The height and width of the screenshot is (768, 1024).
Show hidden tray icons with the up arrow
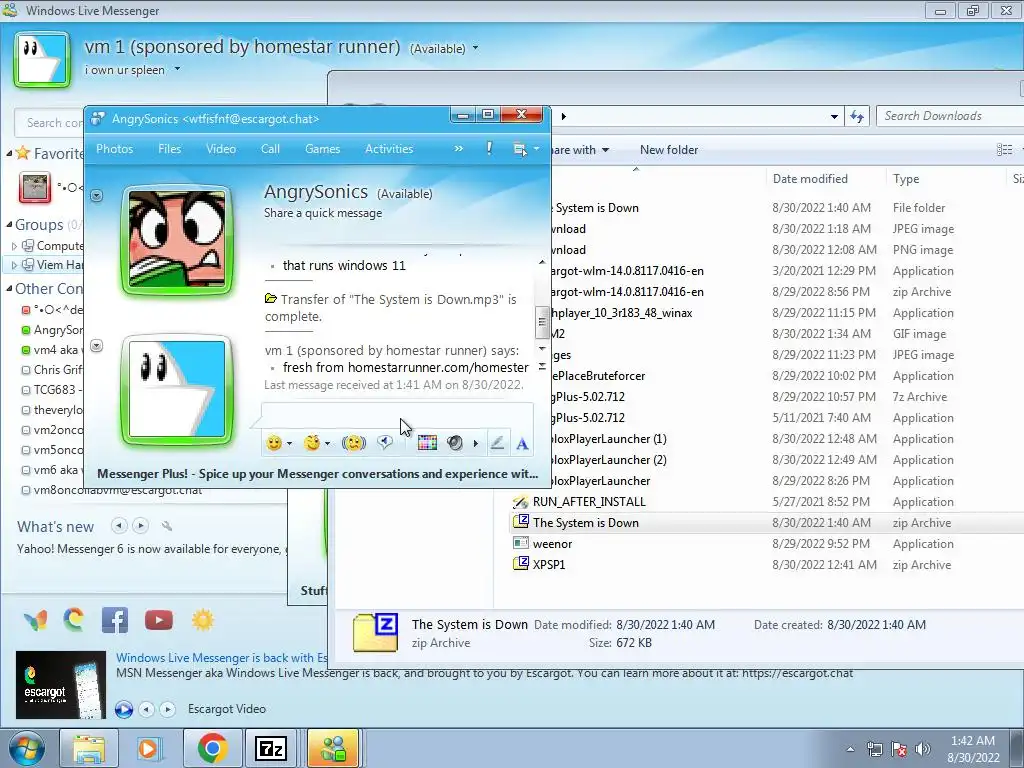850,749
